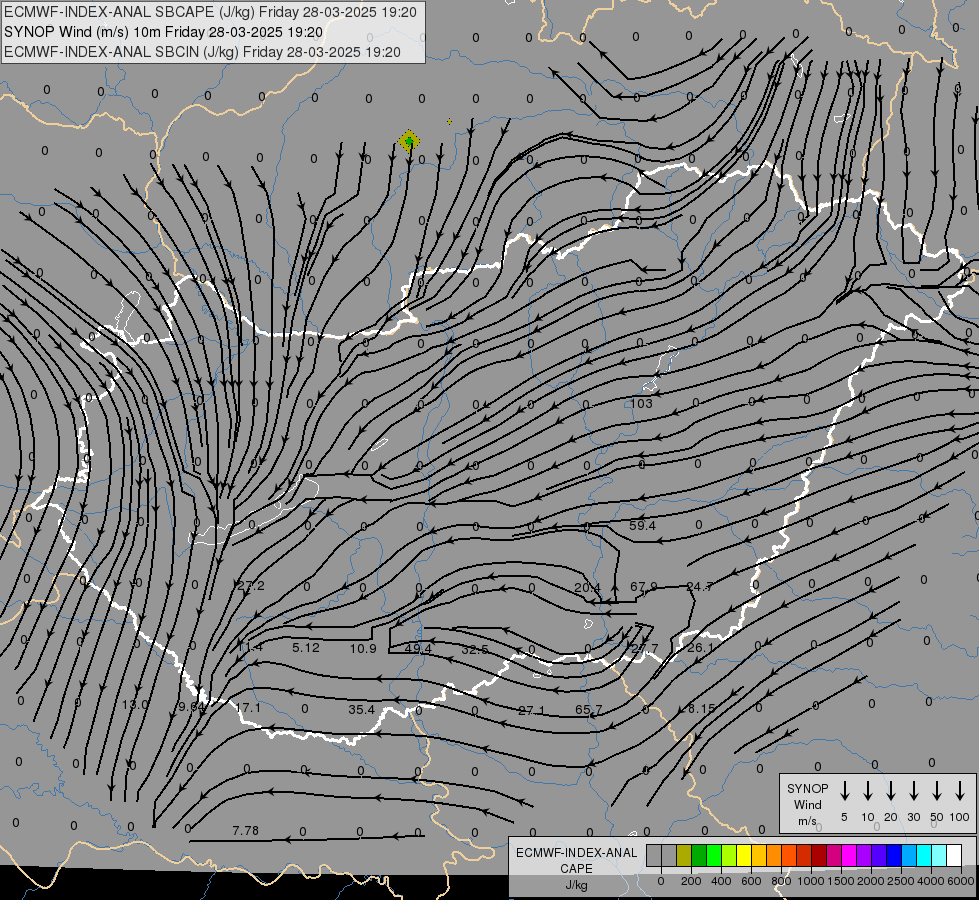This screenshot has width=979, height=900.
Task: Click the 600 tick label on CAPE scale
Action: click(x=751, y=881)
